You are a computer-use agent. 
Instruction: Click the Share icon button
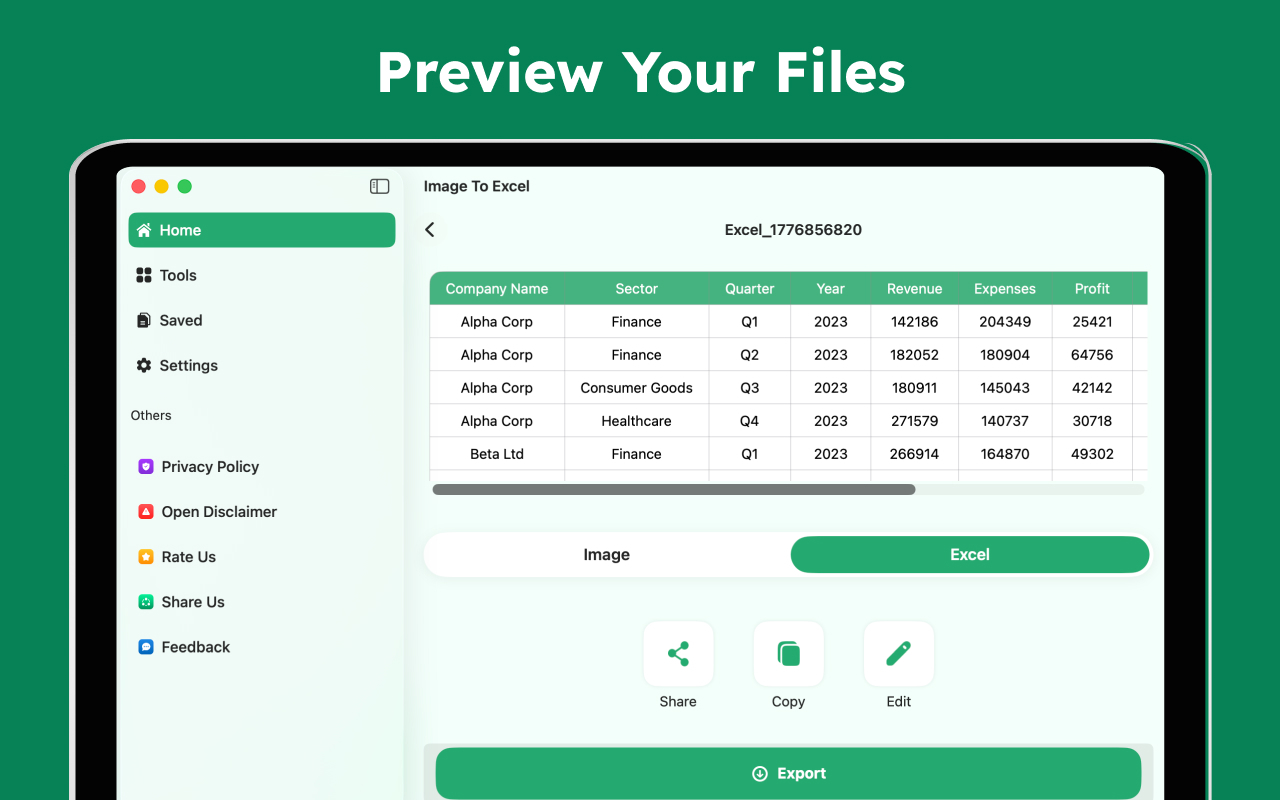(678, 654)
